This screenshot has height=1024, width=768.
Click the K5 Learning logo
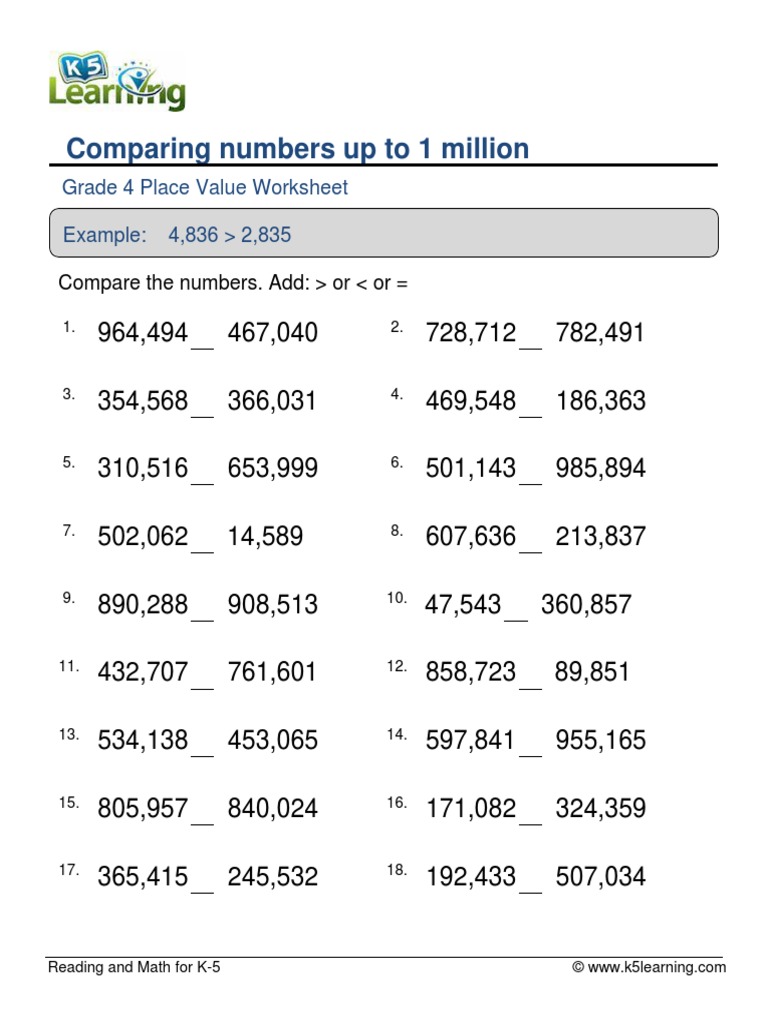click(x=116, y=80)
